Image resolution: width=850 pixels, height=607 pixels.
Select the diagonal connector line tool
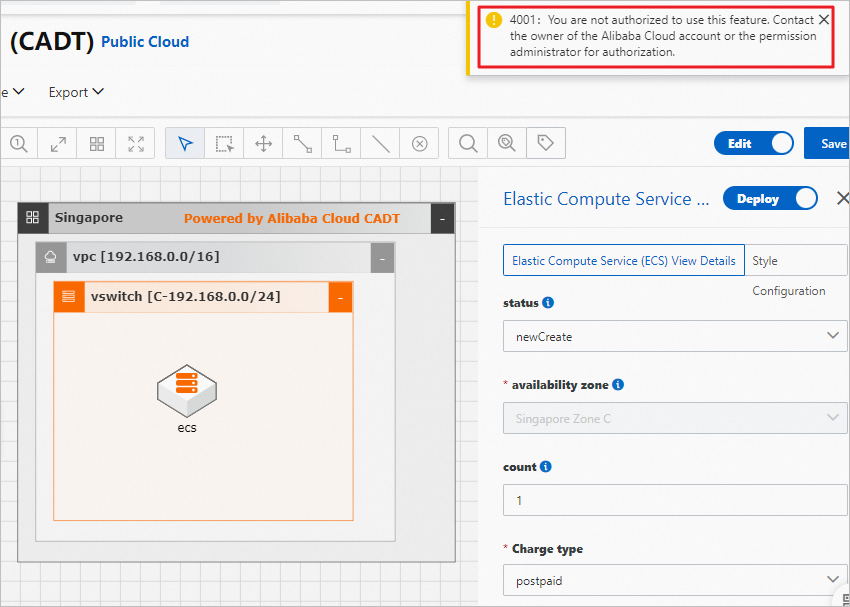302,144
